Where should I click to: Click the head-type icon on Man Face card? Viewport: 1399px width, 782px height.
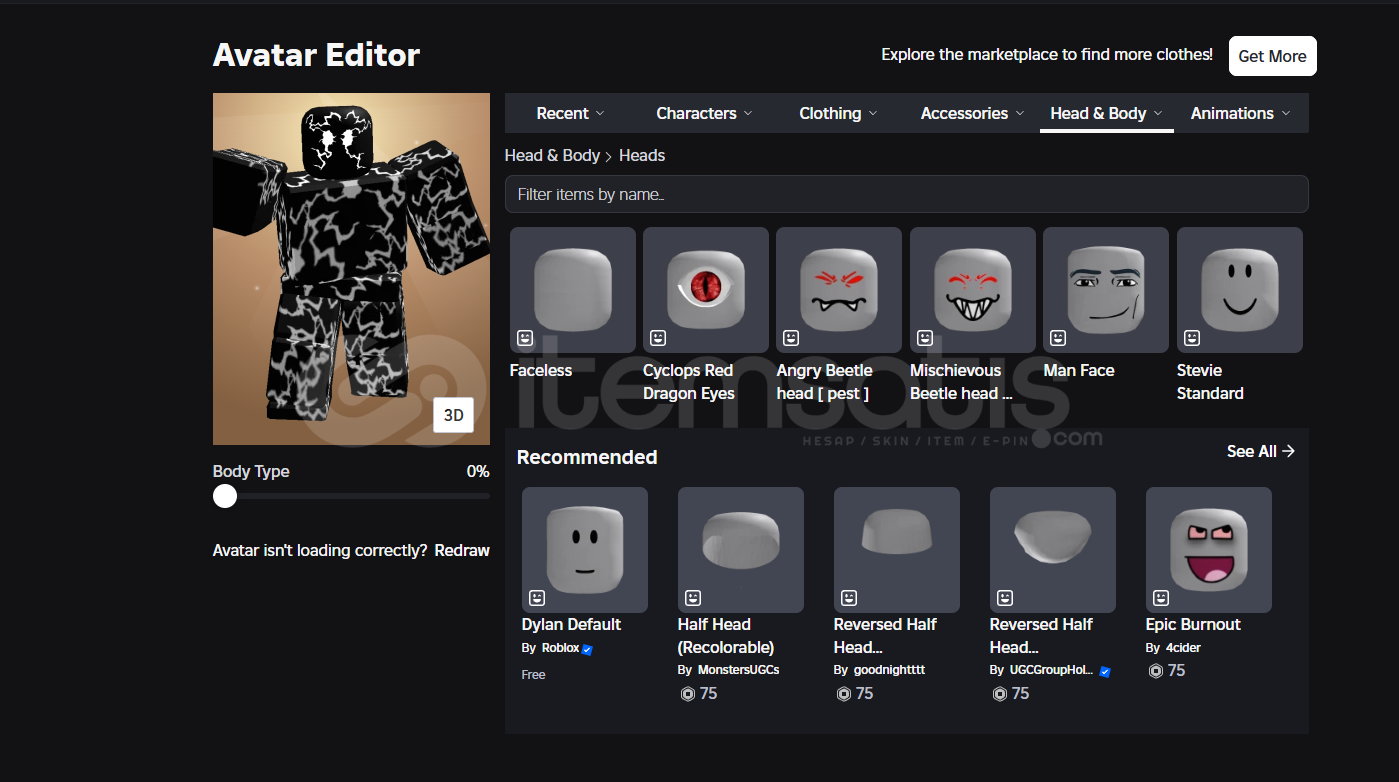[1058, 338]
